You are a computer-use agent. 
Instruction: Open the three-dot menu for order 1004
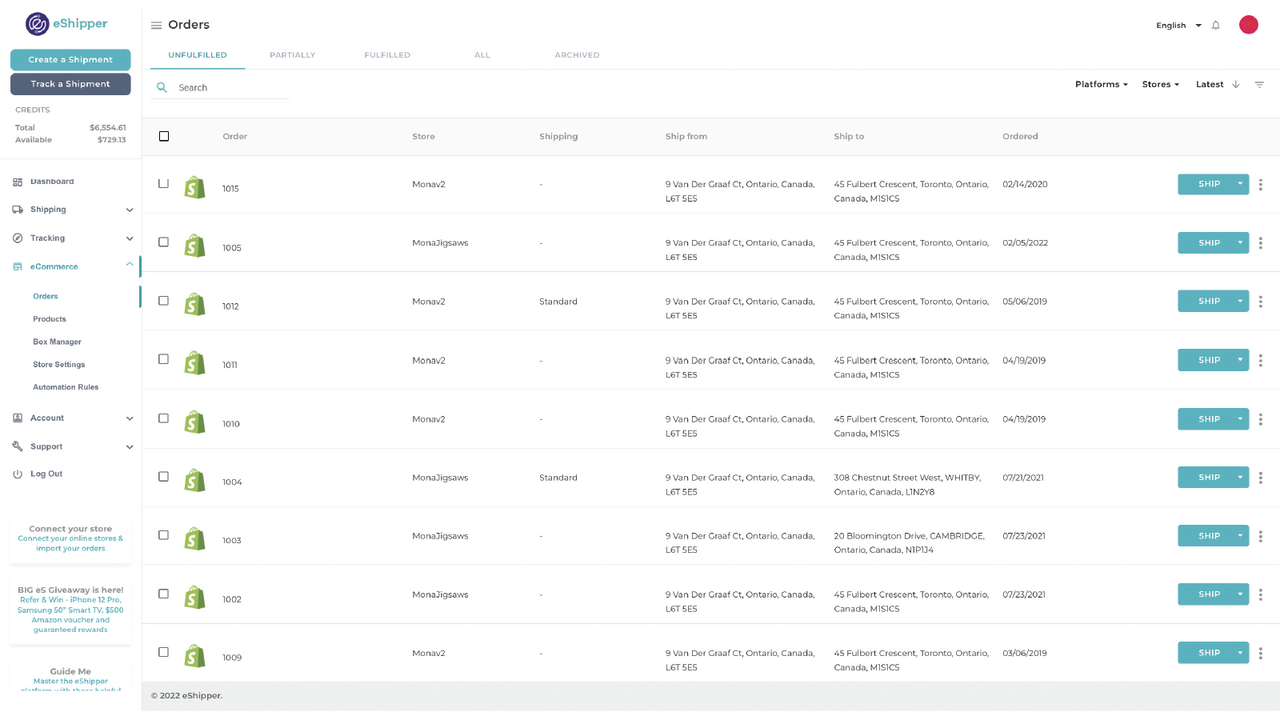pos(1260,478)
